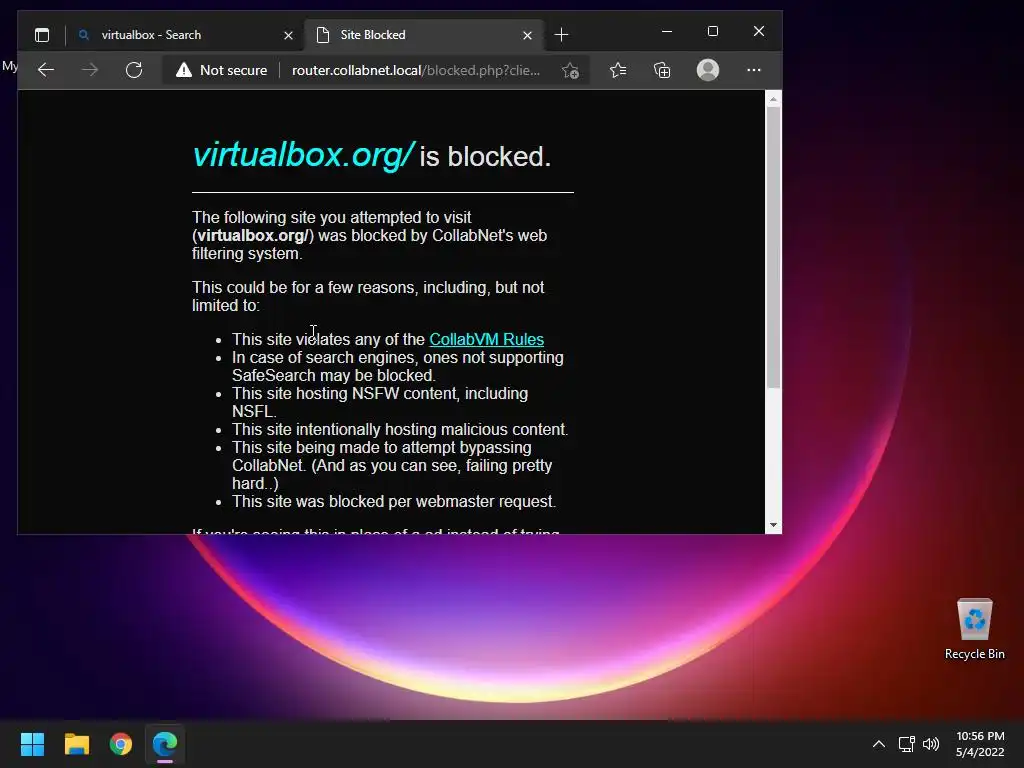The height and width of the screenshot is (768, 1024).
Task: Click the bold virtualbox.org/ text in paragraph
Action: pyautogui.click(x=253, y=236)
